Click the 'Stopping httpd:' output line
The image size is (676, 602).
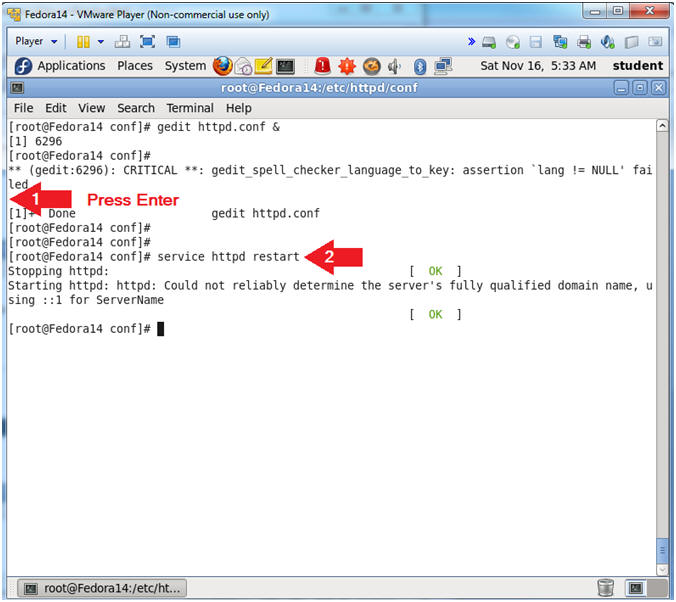click(x=59, y=271)
